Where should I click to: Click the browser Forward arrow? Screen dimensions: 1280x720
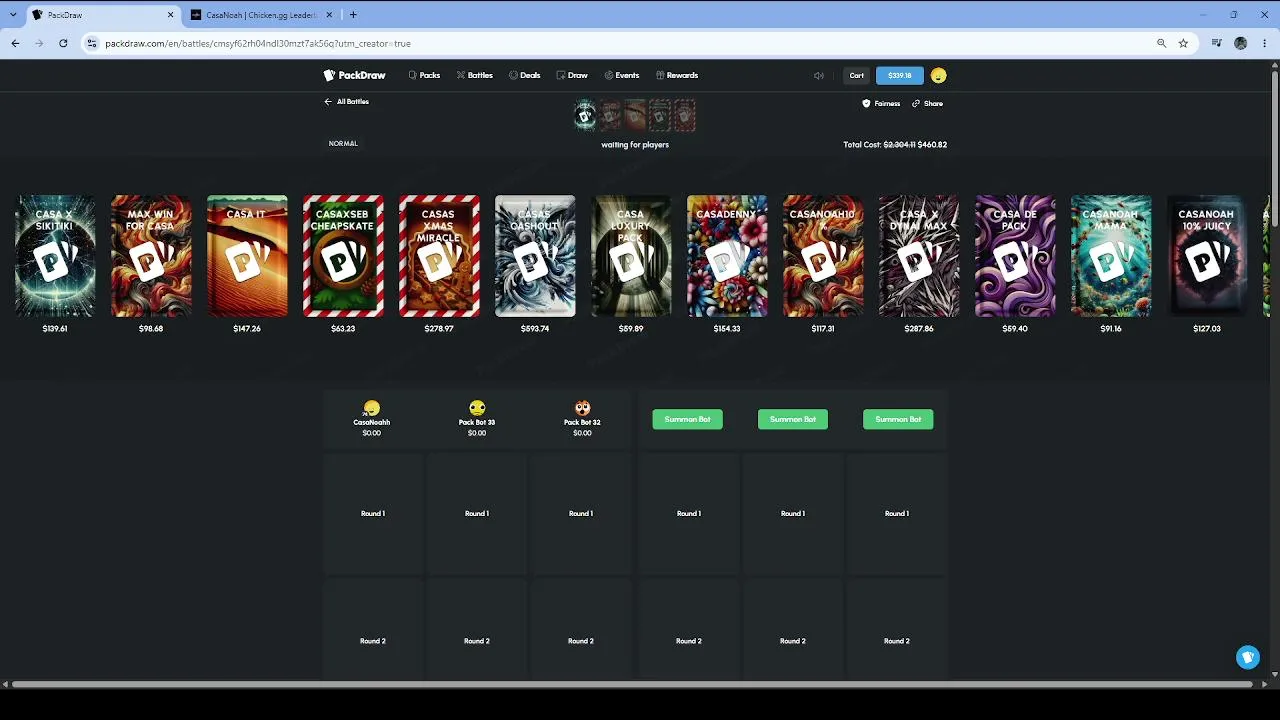39,43
